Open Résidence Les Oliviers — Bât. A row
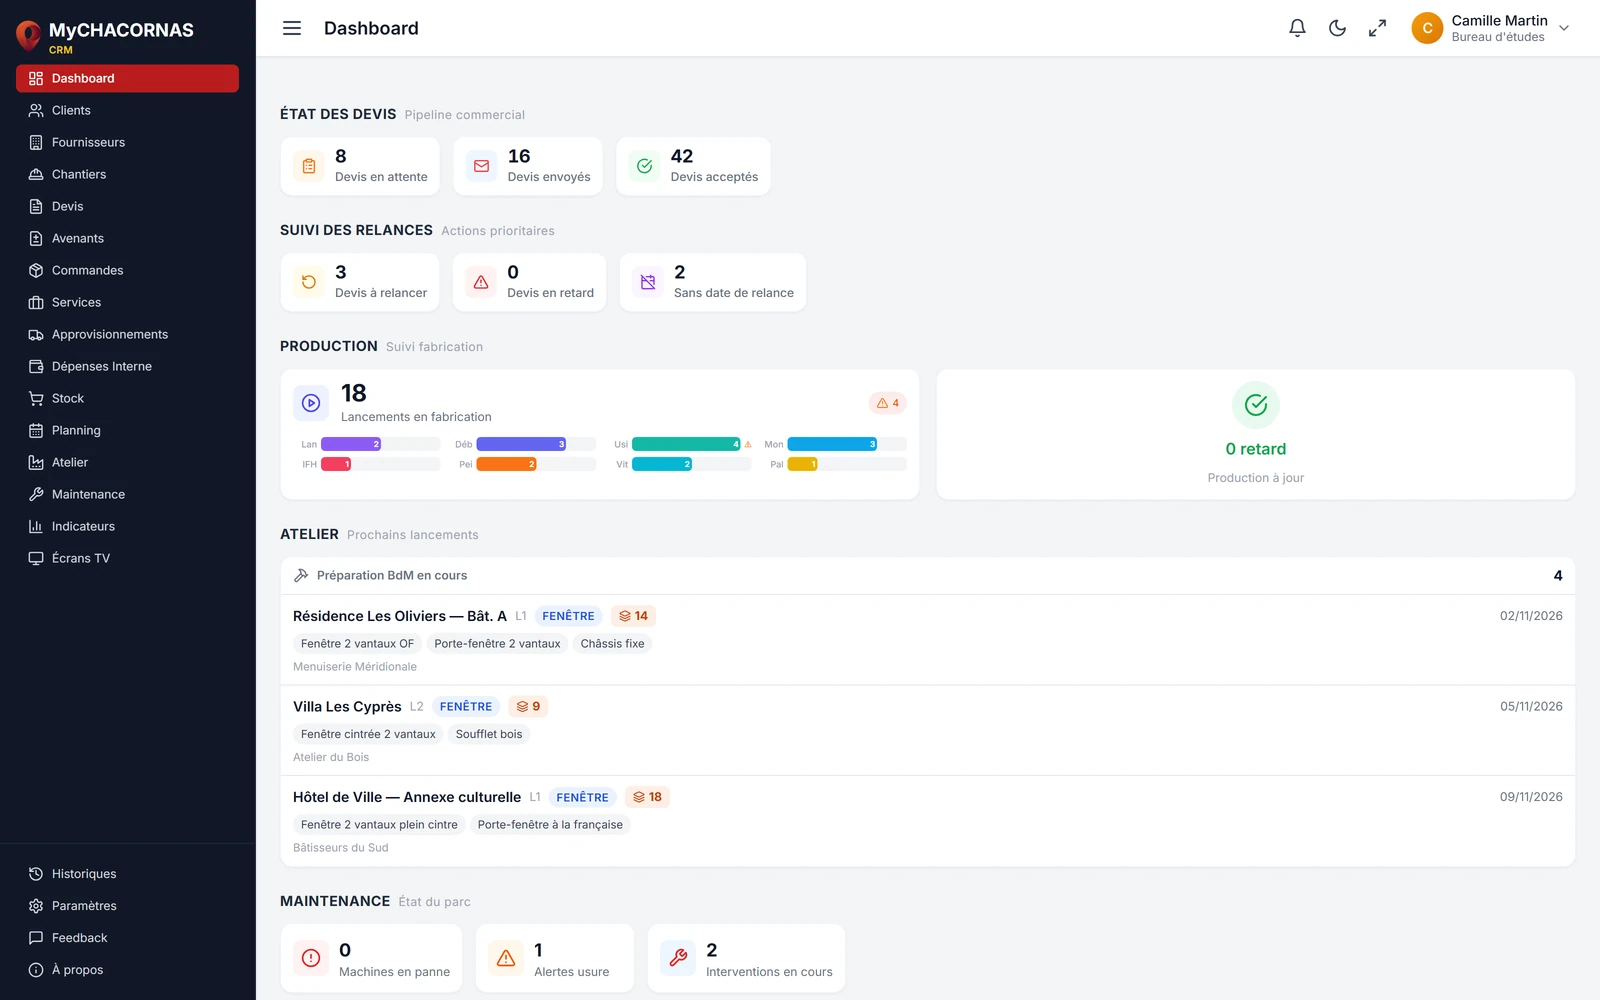 (928, 640)
